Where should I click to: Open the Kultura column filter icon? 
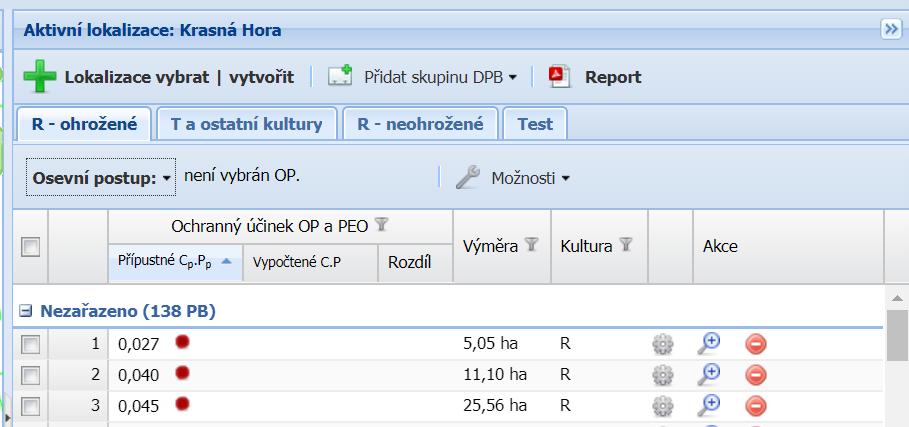[625, 245]
